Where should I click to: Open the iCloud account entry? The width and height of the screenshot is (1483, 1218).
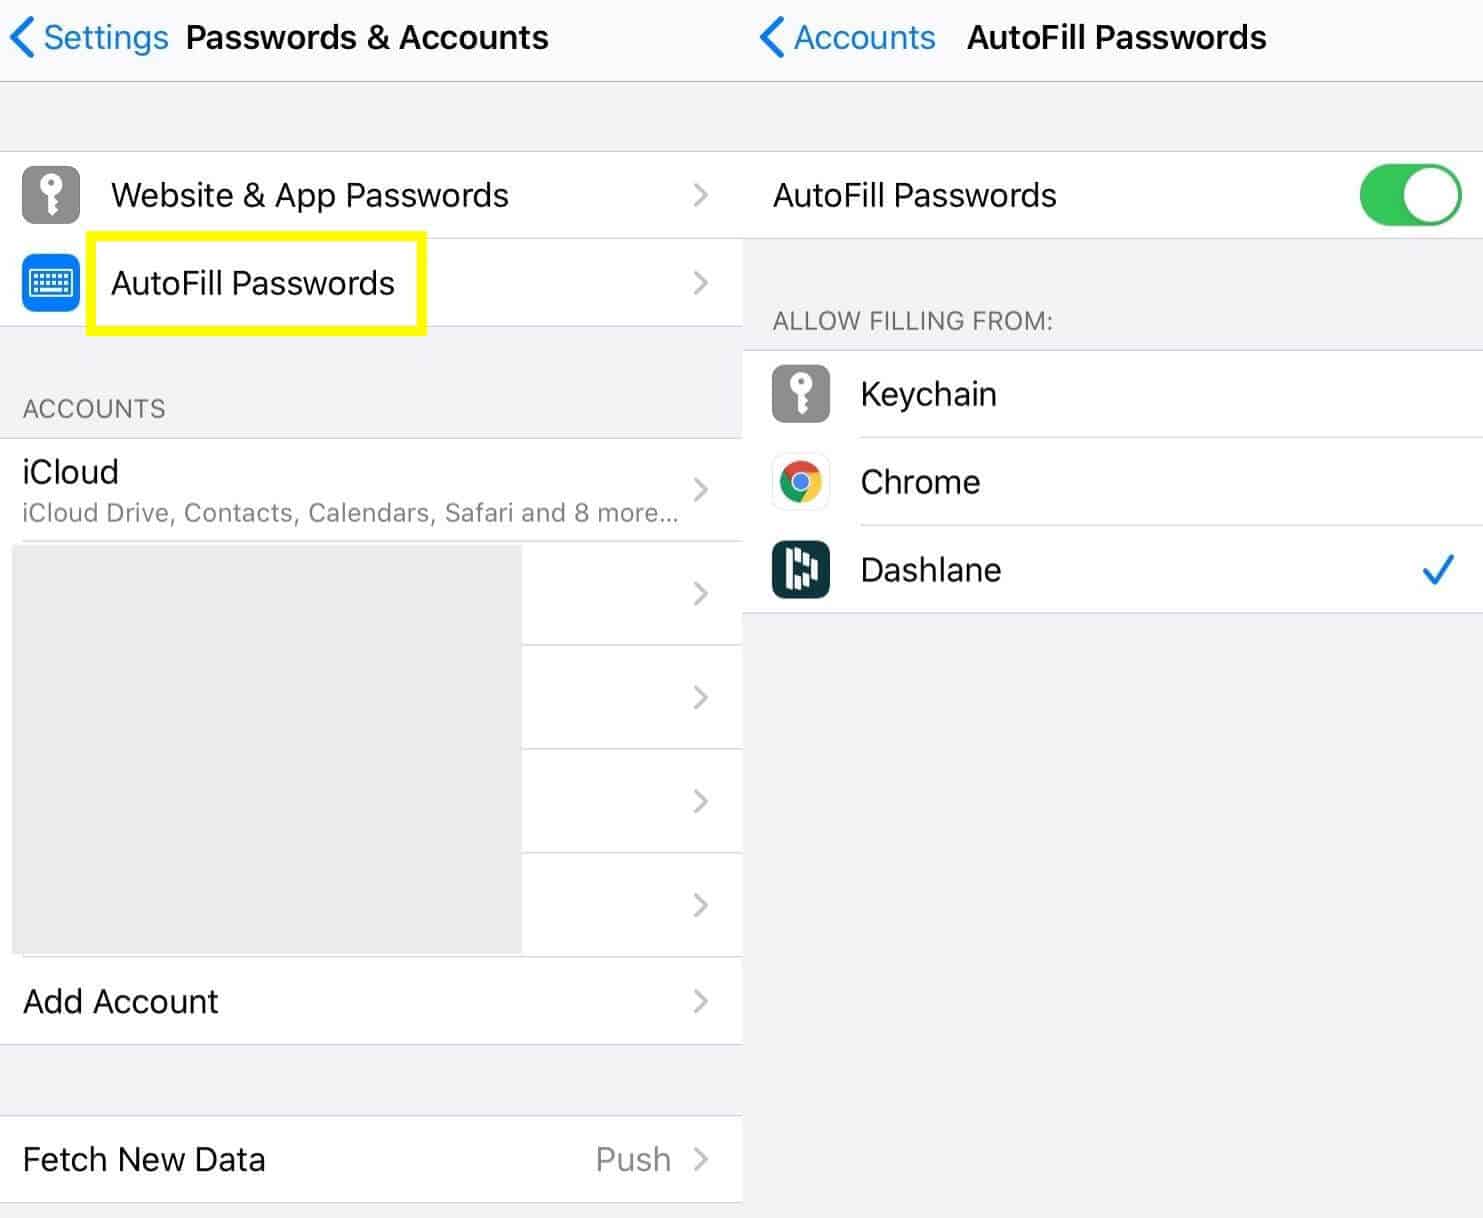(371, 490)
